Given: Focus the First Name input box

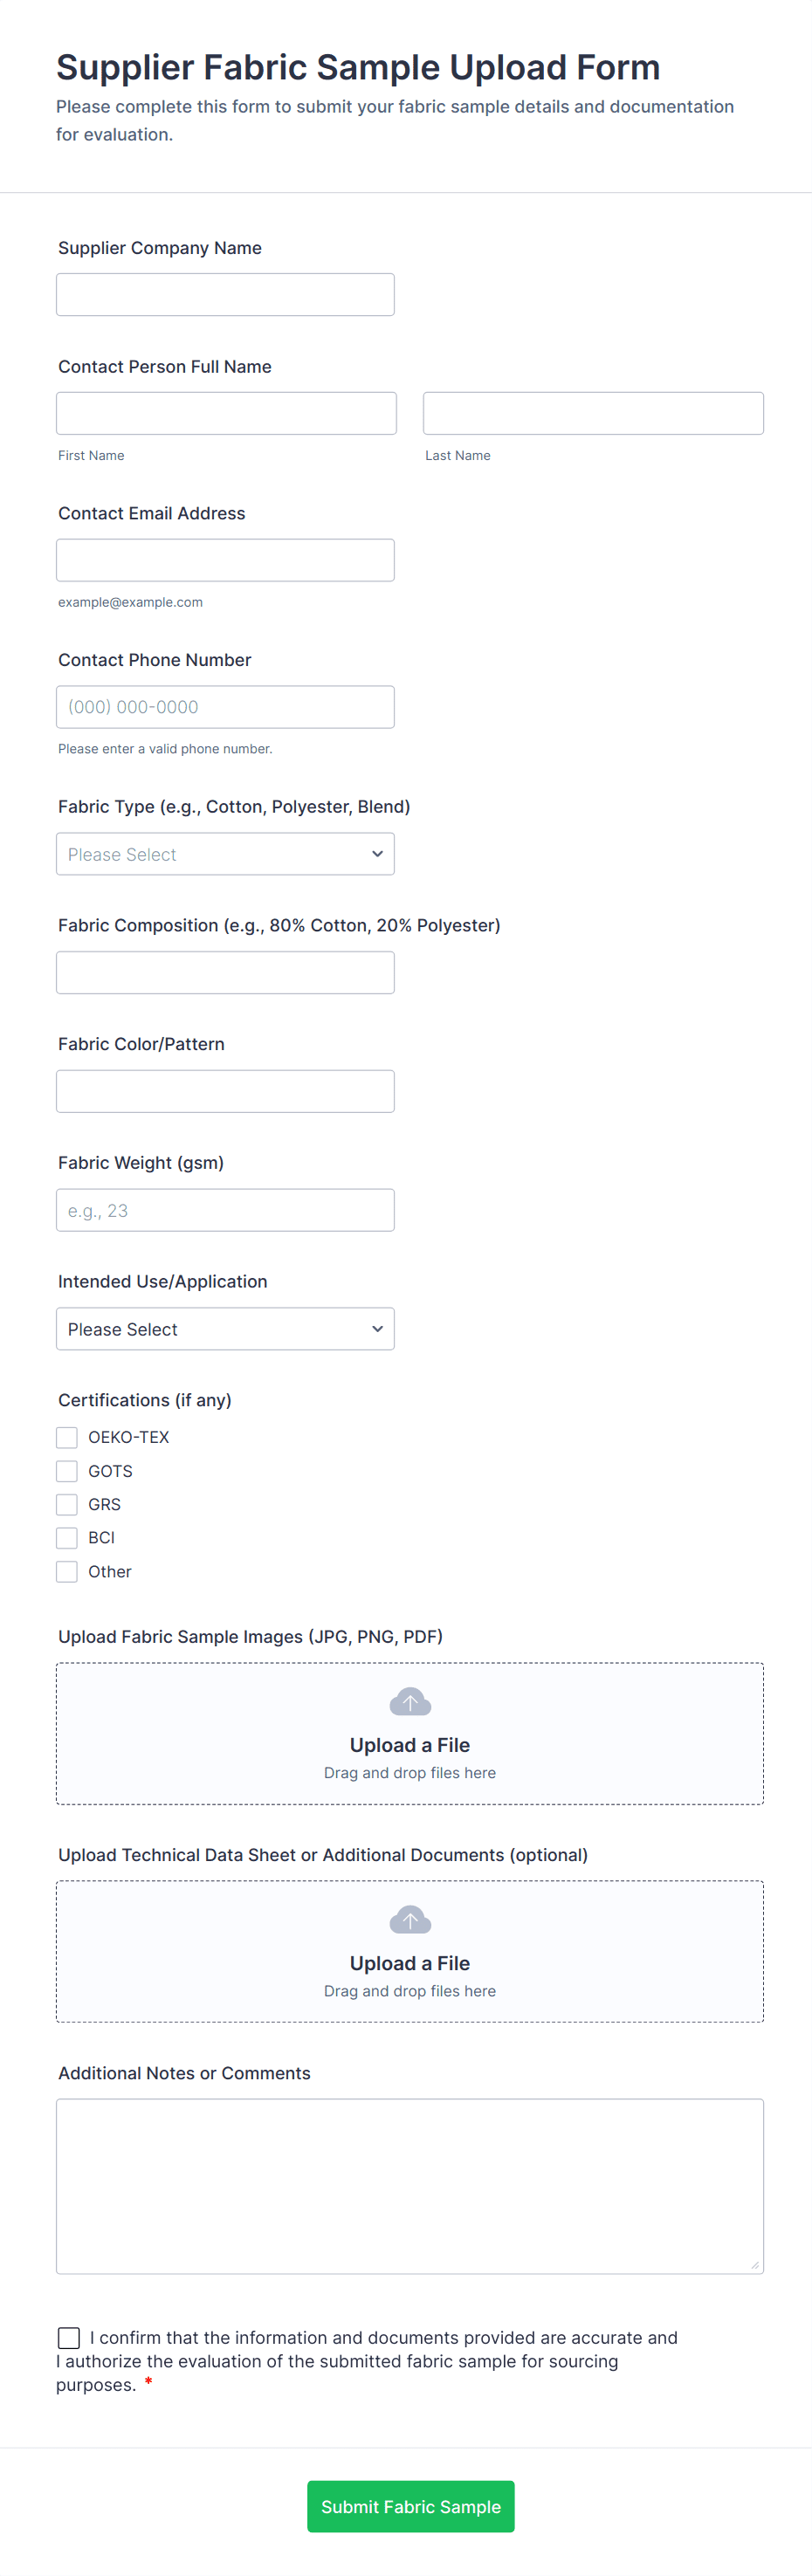Looking at the screenshot, I should point(226,413).
